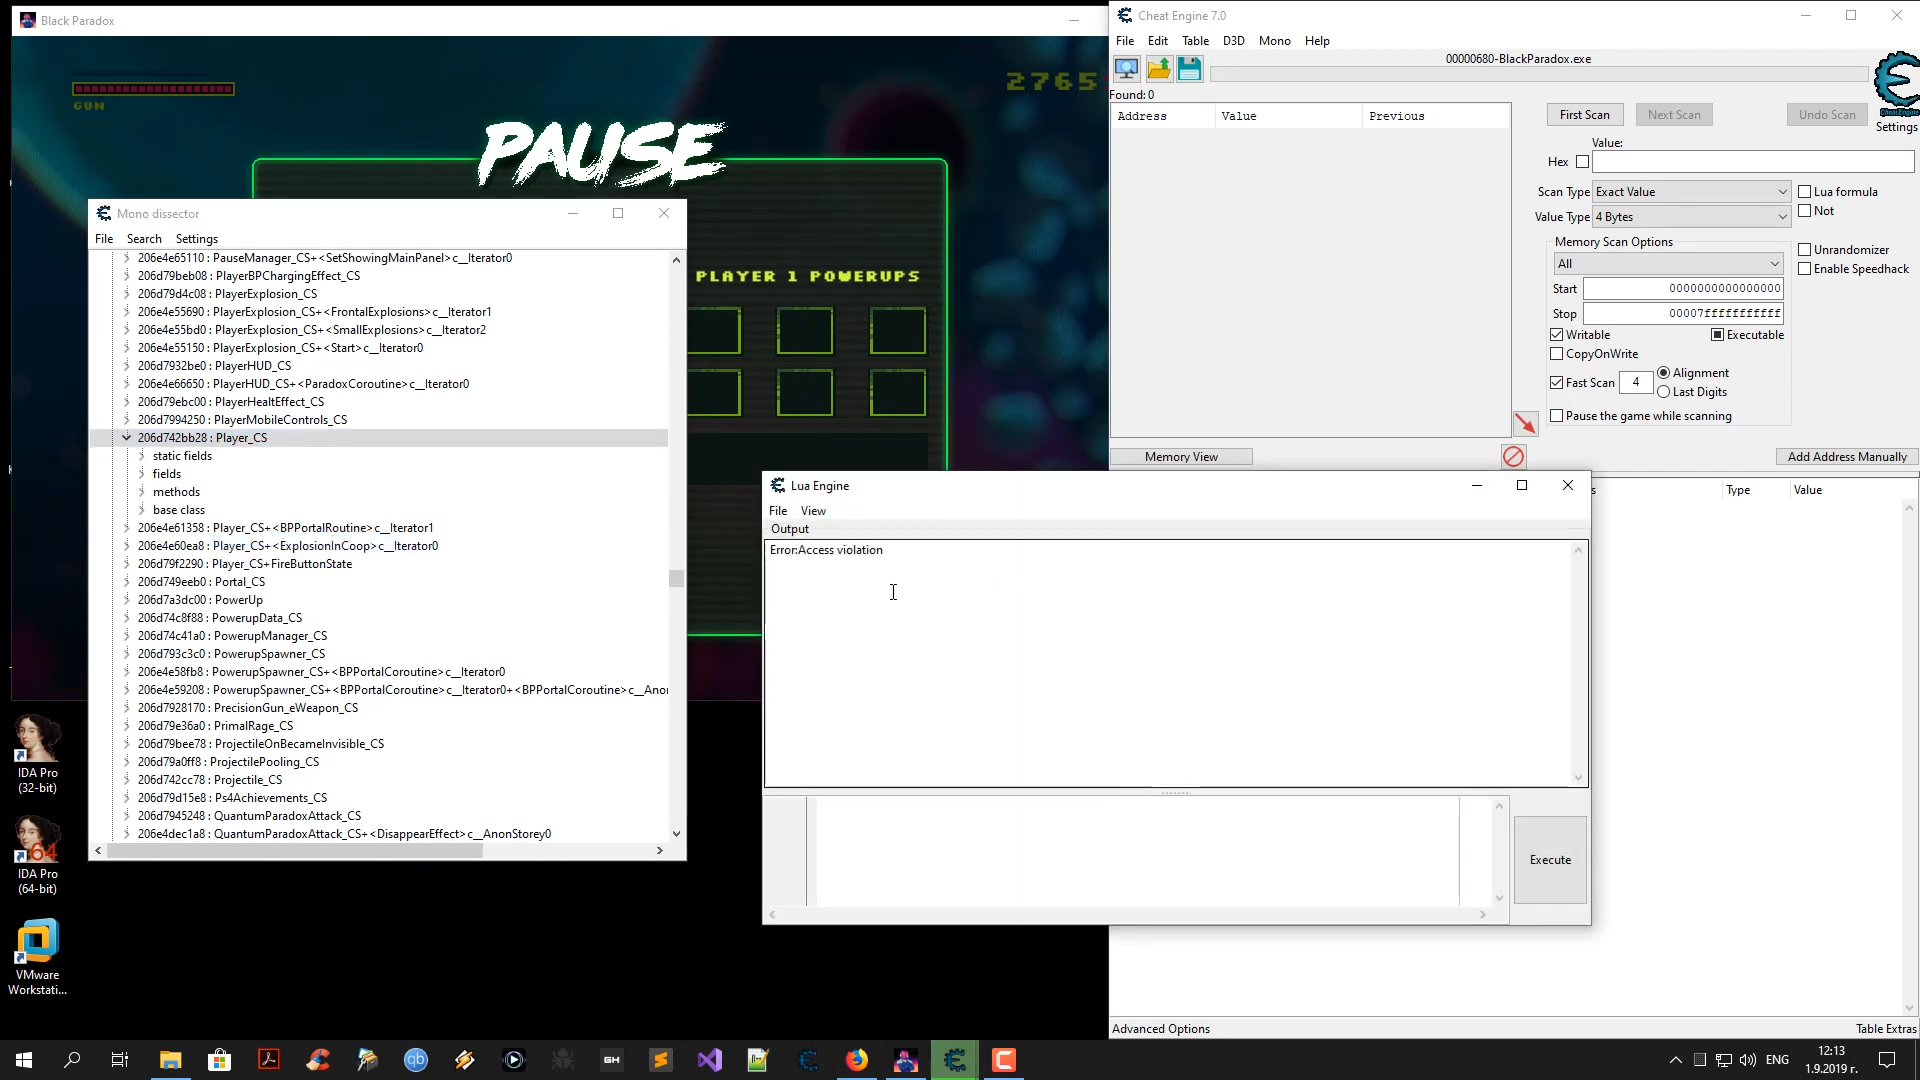Screen dimensions: 1920x1080
Task: Collapse the Player_CS tree node
Action: [x=126, y=438]
